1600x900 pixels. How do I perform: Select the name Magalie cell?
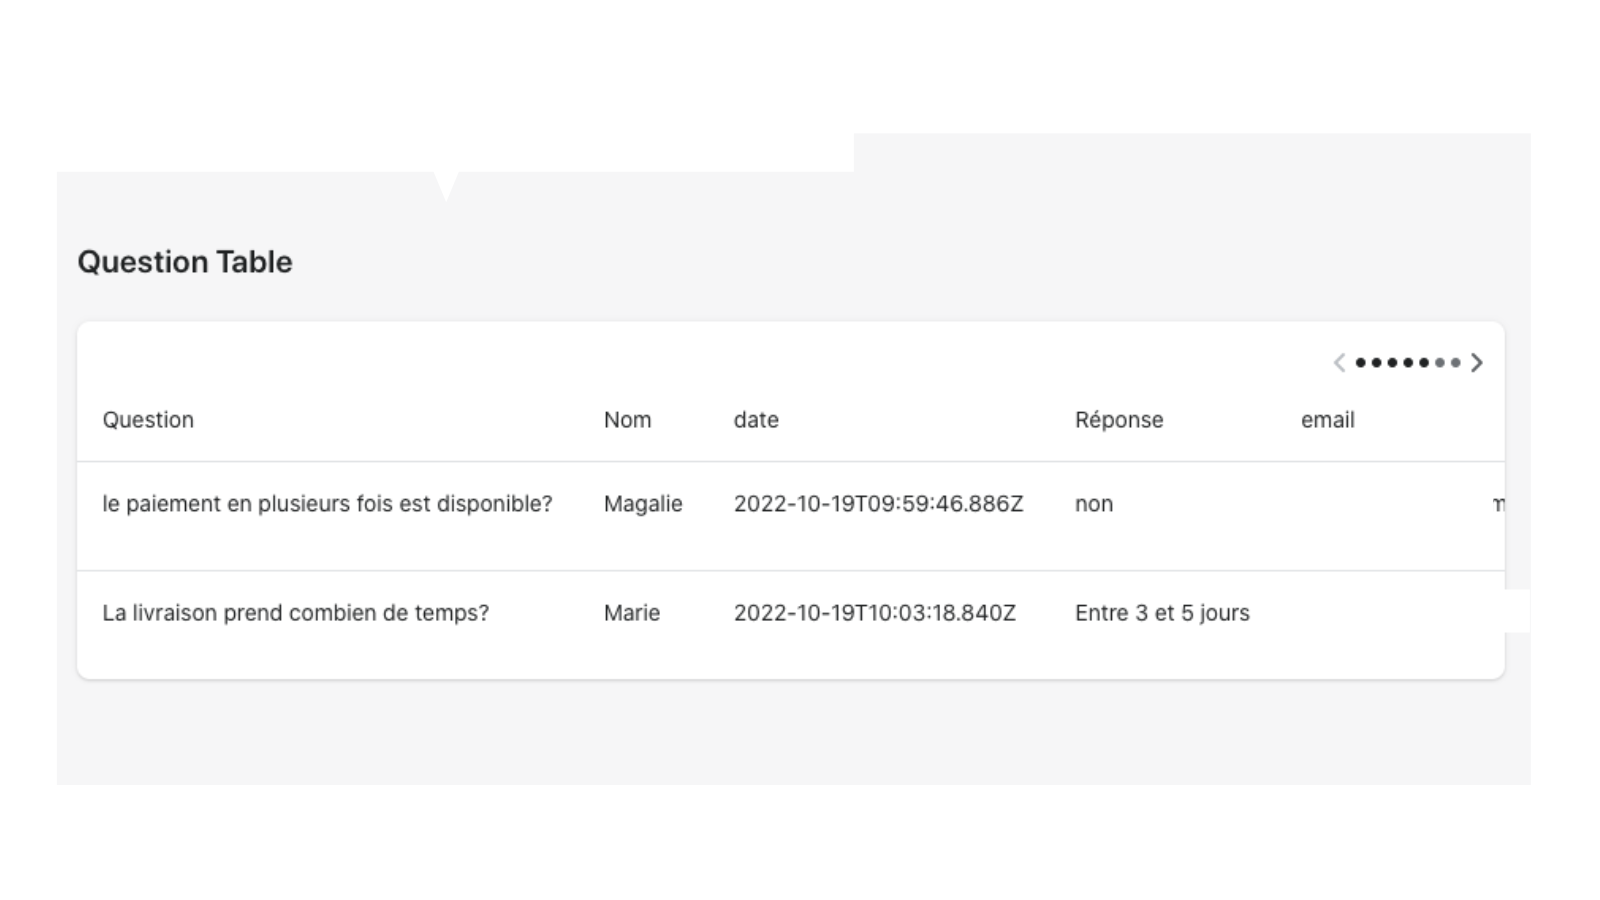coord(643,504)
